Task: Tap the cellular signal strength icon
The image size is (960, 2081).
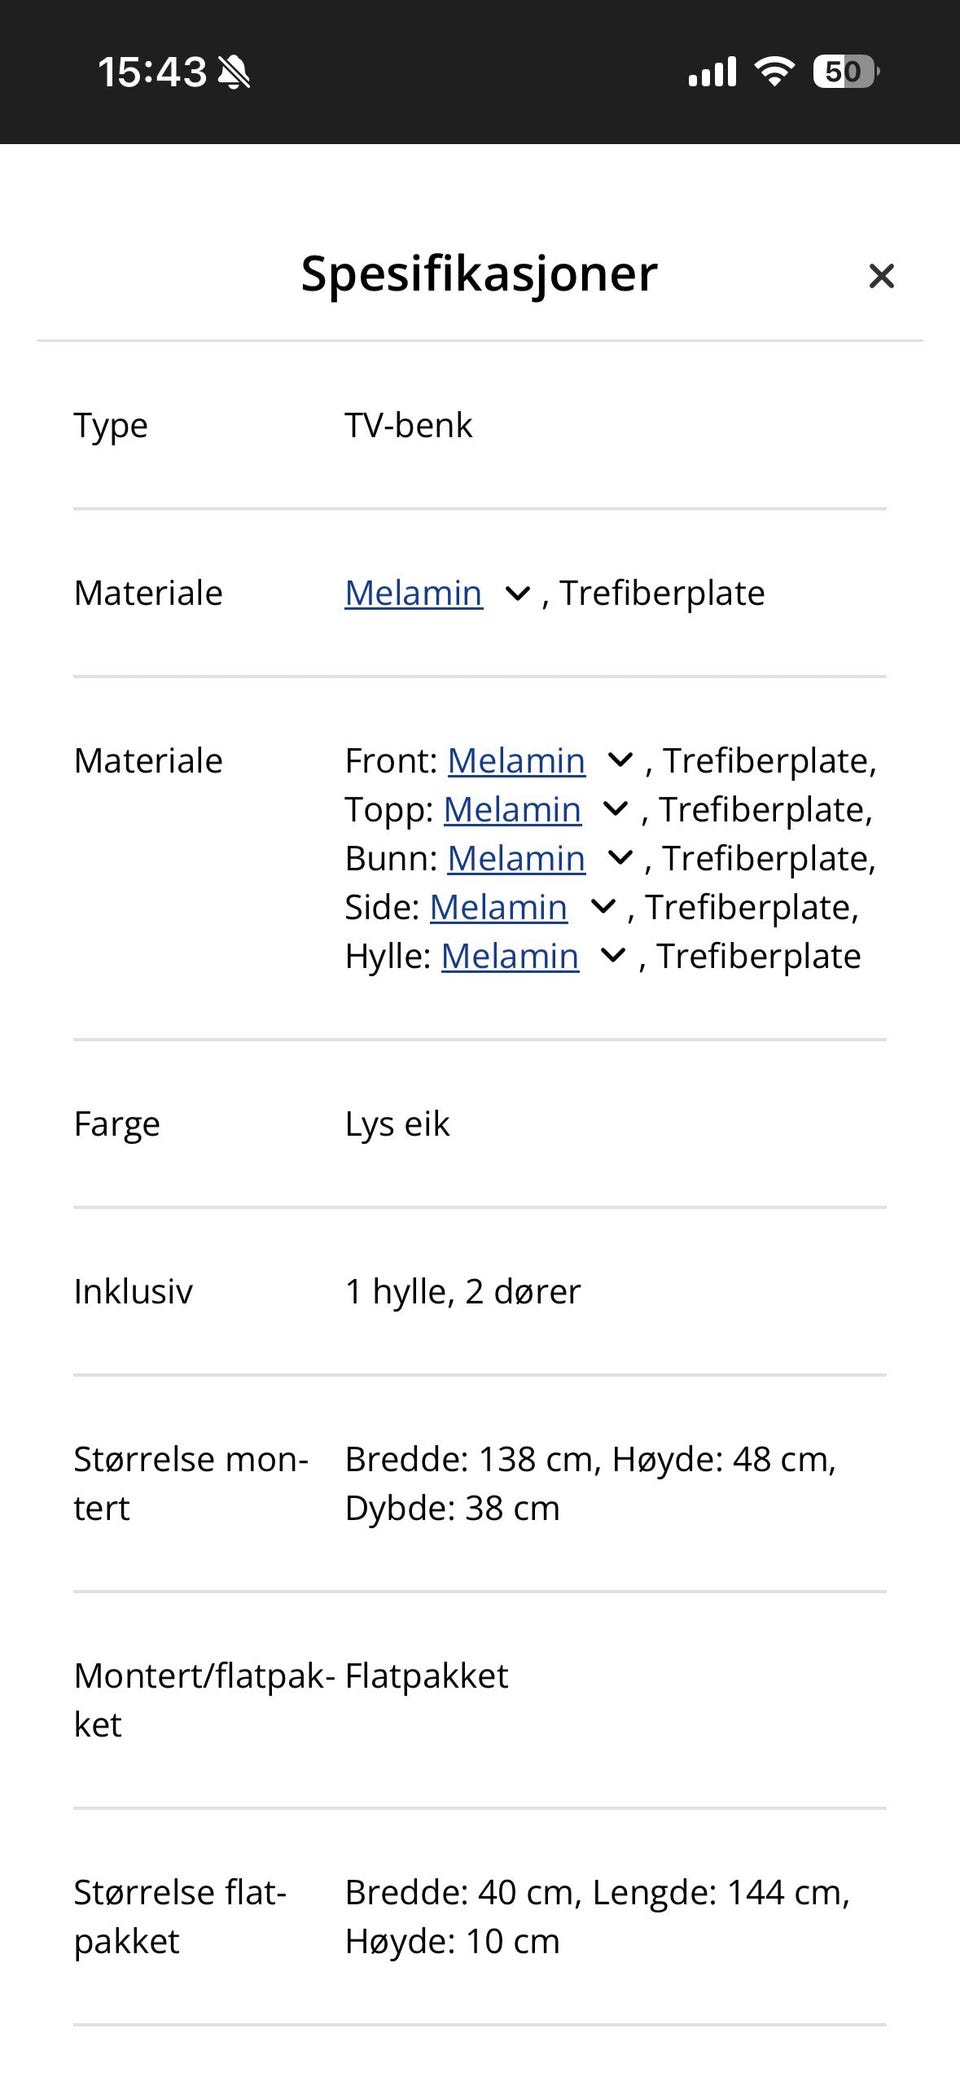Action: [x=711, y=70]
